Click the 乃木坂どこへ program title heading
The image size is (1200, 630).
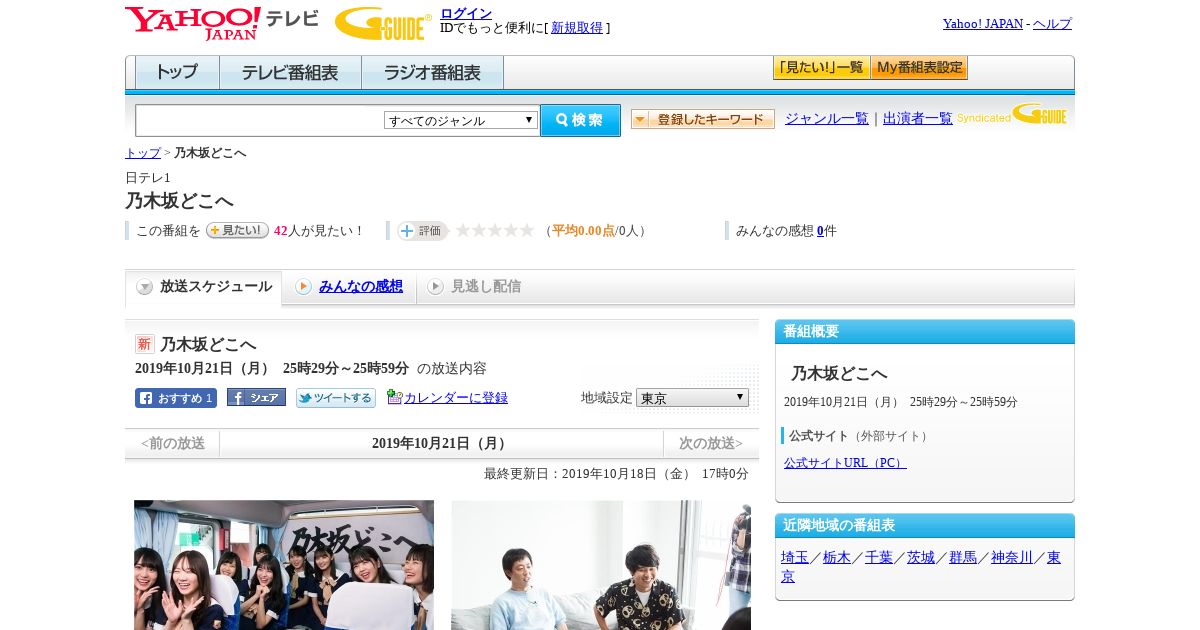coord(179,201)
